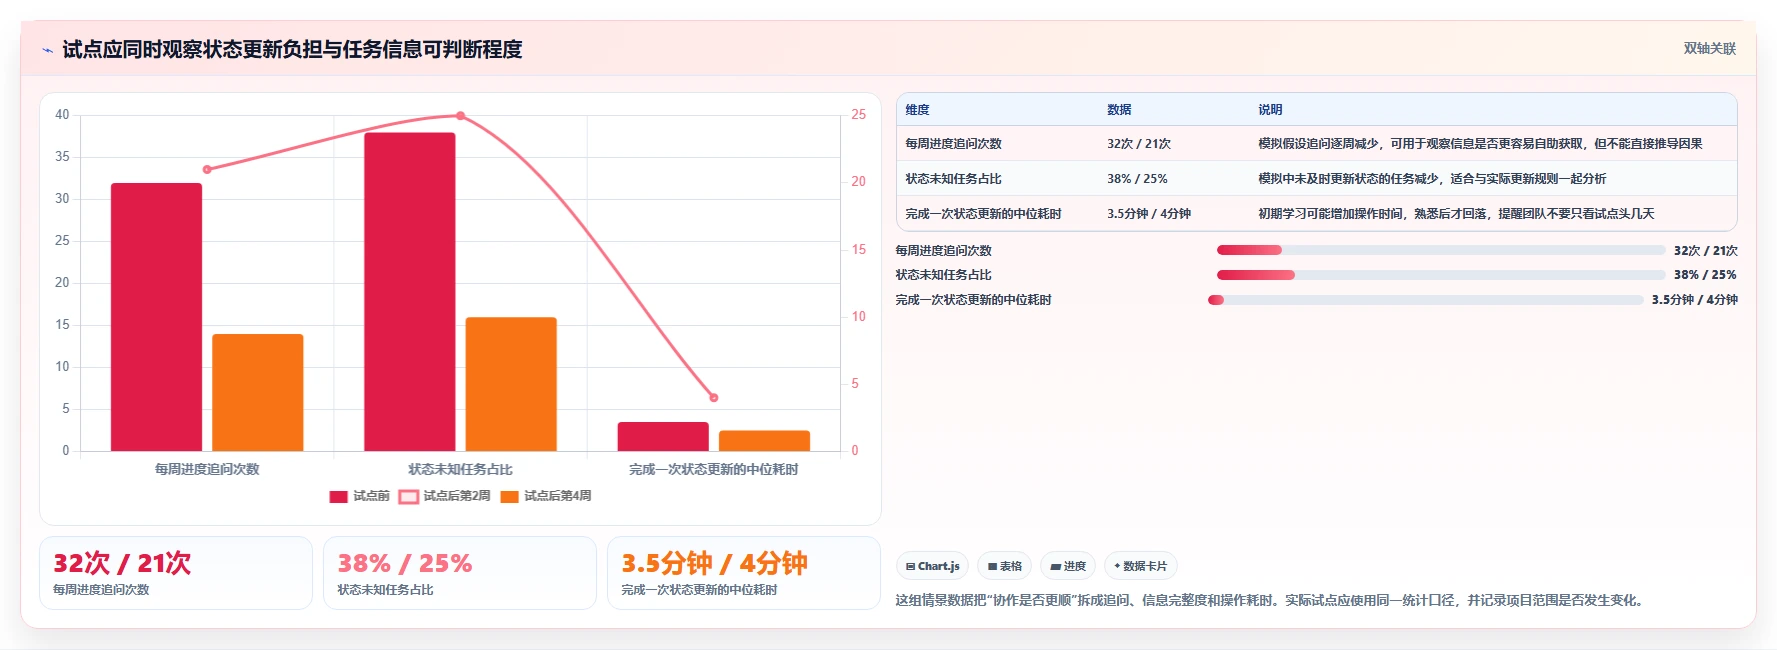This screenshot has width=1777, height=650.
Task: Toggle the 试点后第4周 legend entry
Action: pyautogui.click(x=546, y=496)
